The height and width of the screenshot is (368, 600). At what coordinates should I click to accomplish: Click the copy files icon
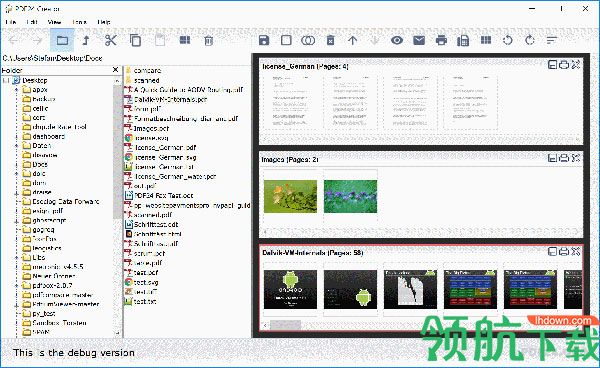(135, 40)
